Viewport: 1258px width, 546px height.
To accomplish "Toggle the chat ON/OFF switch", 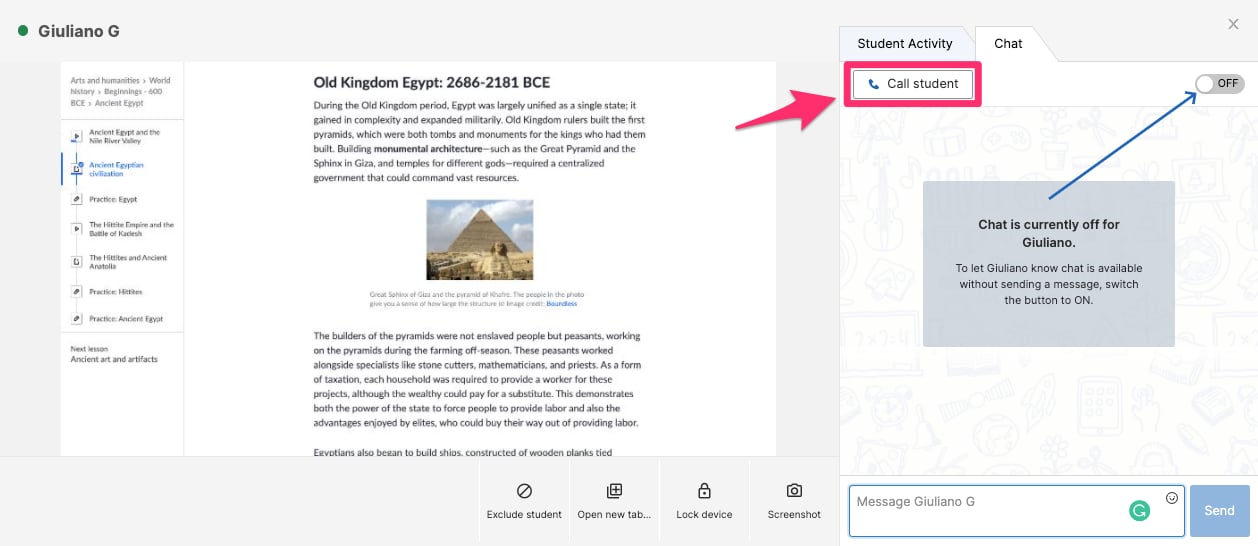I will [1220, 84].
